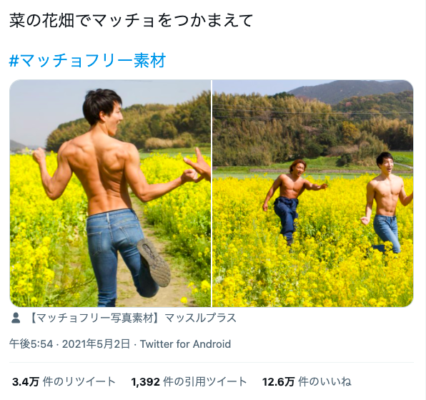Viewport: 426px width, 400px height.
Task: Click the mountain in the right photo background
Action: coord(350,91)
